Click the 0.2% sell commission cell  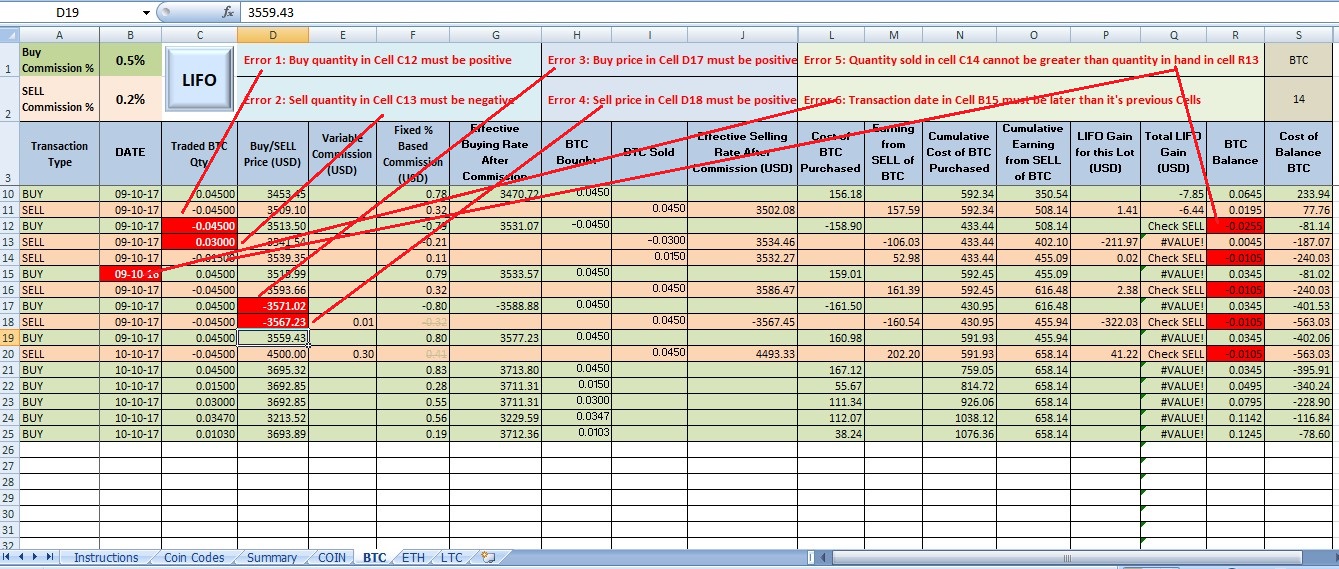pos(130,99)
